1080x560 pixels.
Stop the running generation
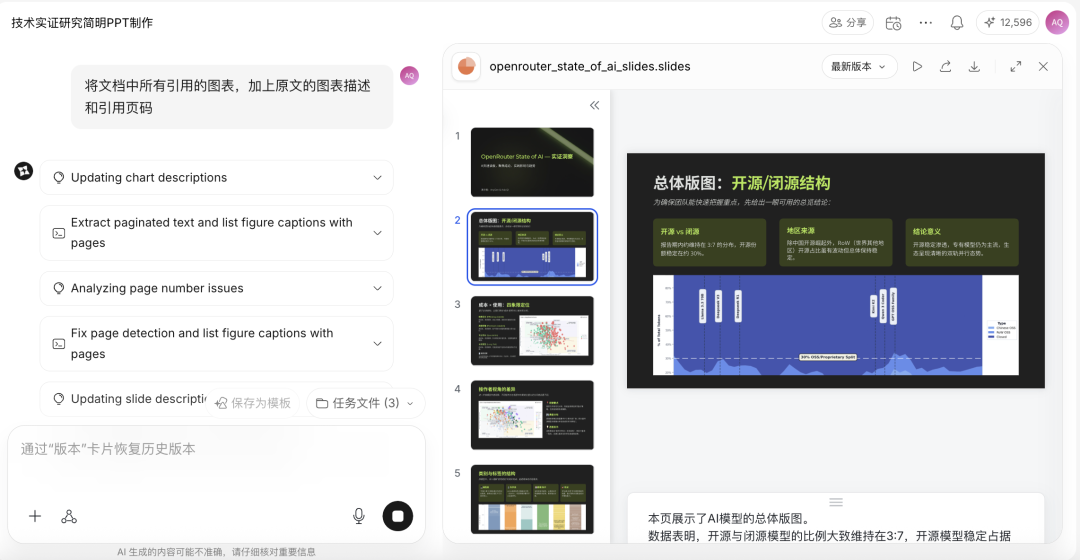[x=397, y=516]
